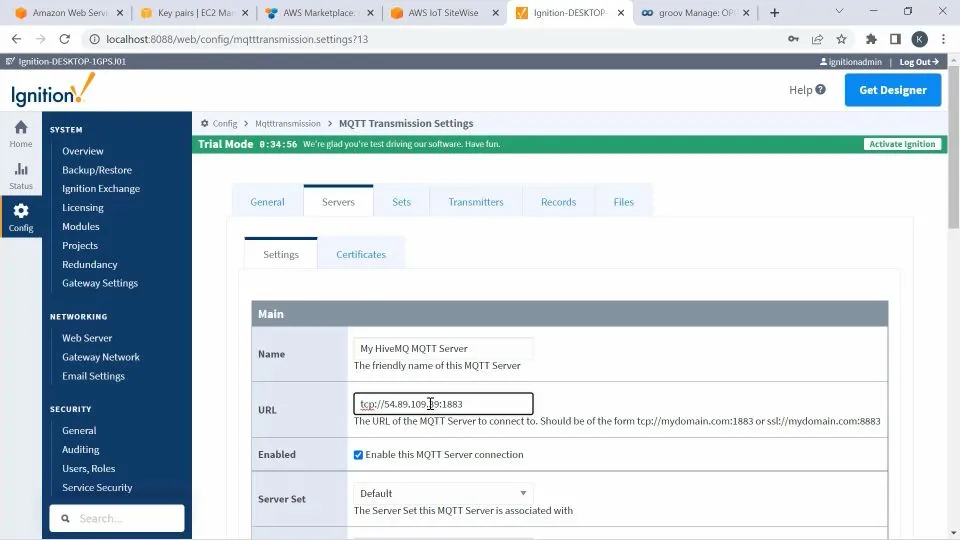Click the browser back arrow
The height and width of the screenshot is (540, 960).
(17, 39)
